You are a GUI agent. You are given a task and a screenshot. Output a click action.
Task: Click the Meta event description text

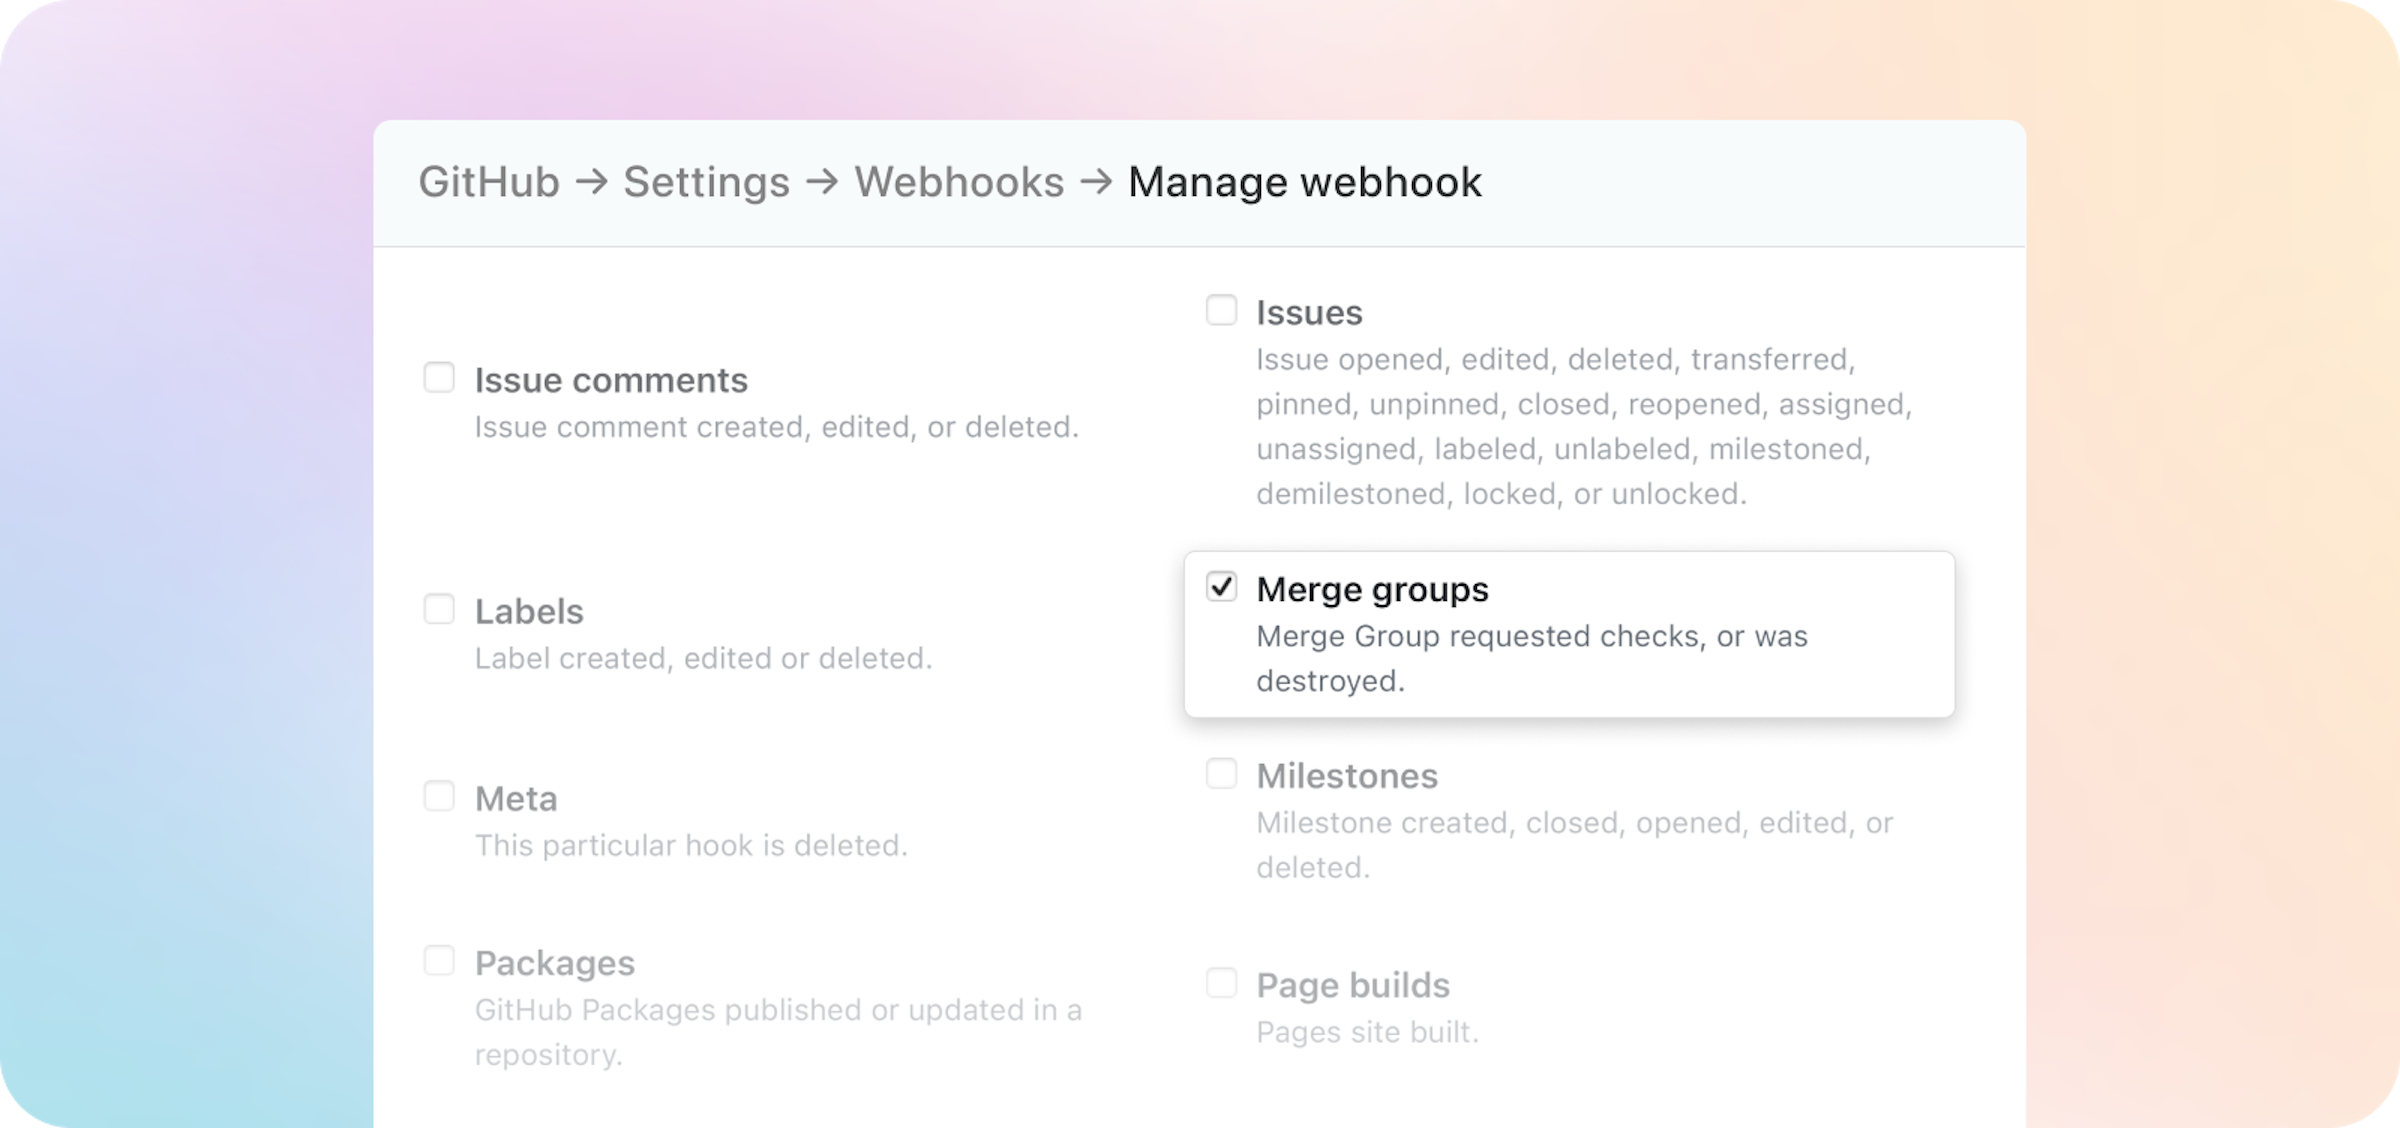point(693,845)
